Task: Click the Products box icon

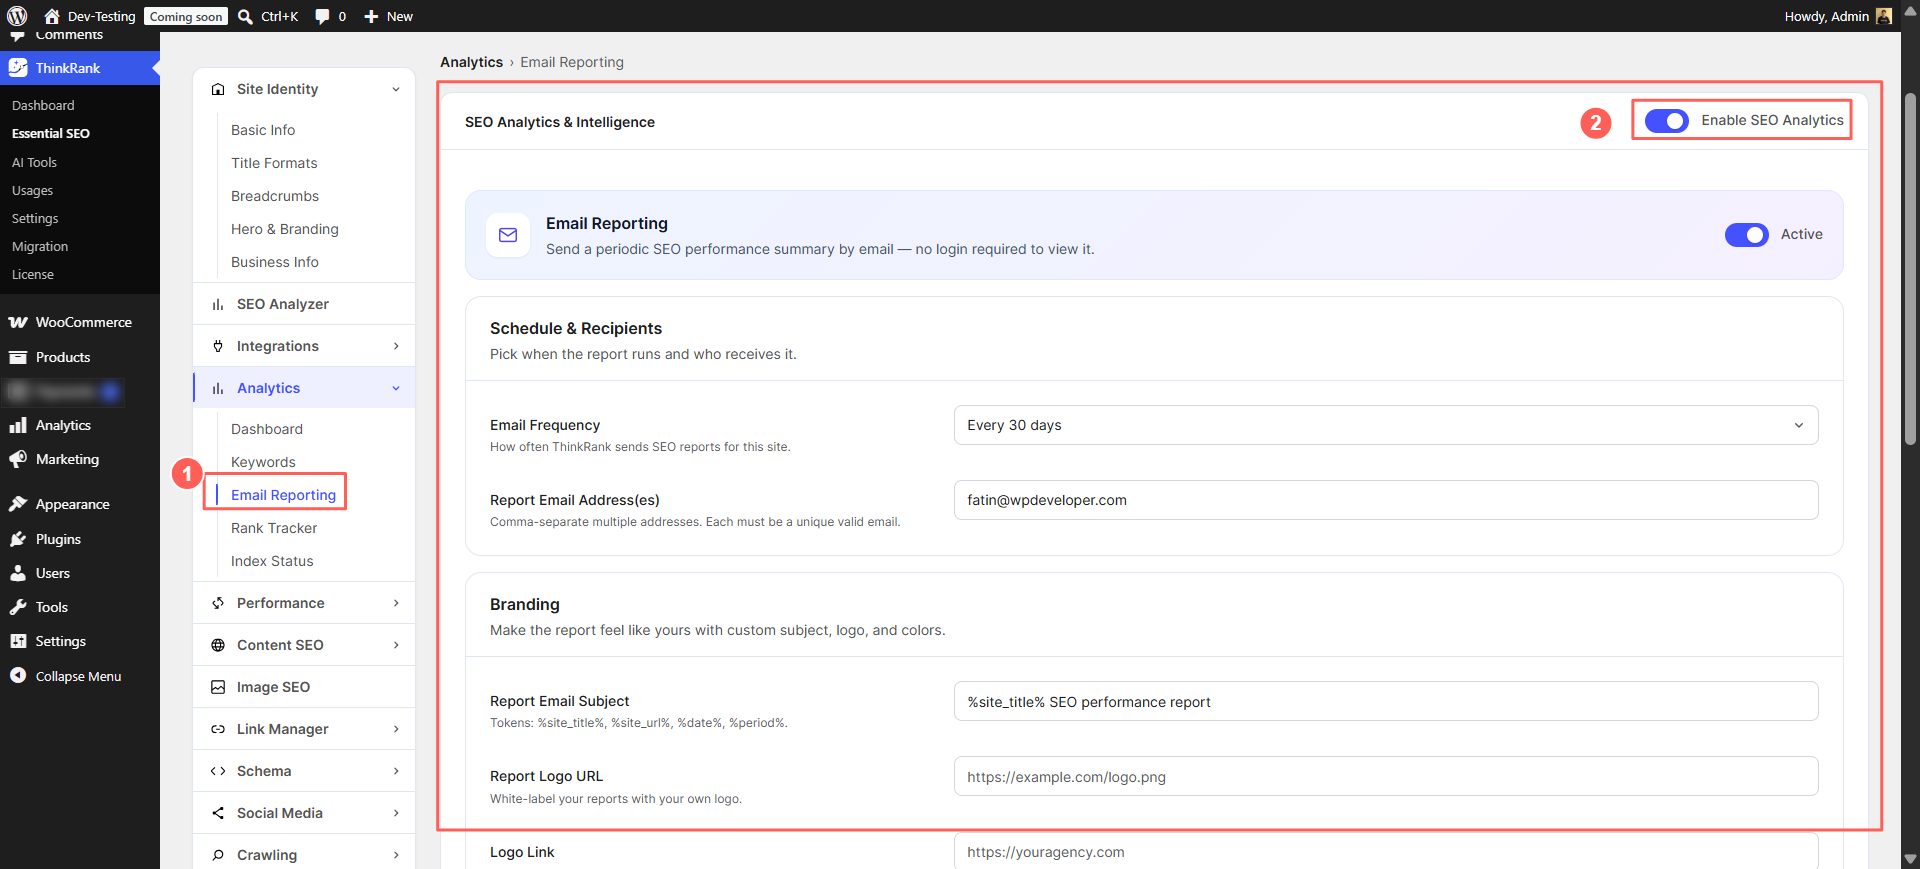Action: pos(18,357)
